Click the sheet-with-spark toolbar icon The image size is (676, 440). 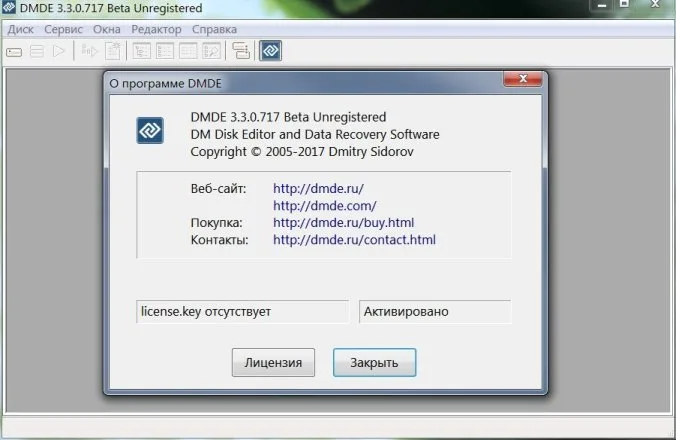113,51
